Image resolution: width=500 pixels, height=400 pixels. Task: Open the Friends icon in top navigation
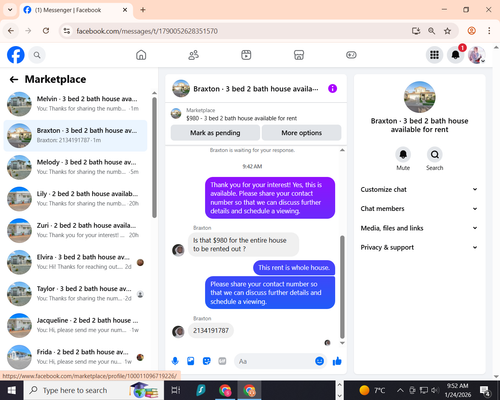tap(194, 55)
